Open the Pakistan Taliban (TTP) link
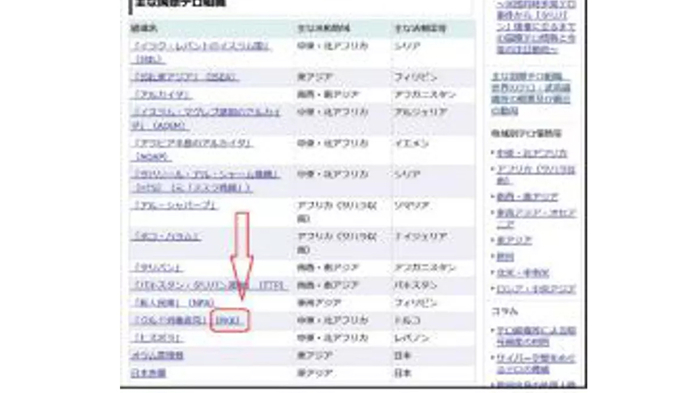Screen dimensions: 700x393 [209, 285]
